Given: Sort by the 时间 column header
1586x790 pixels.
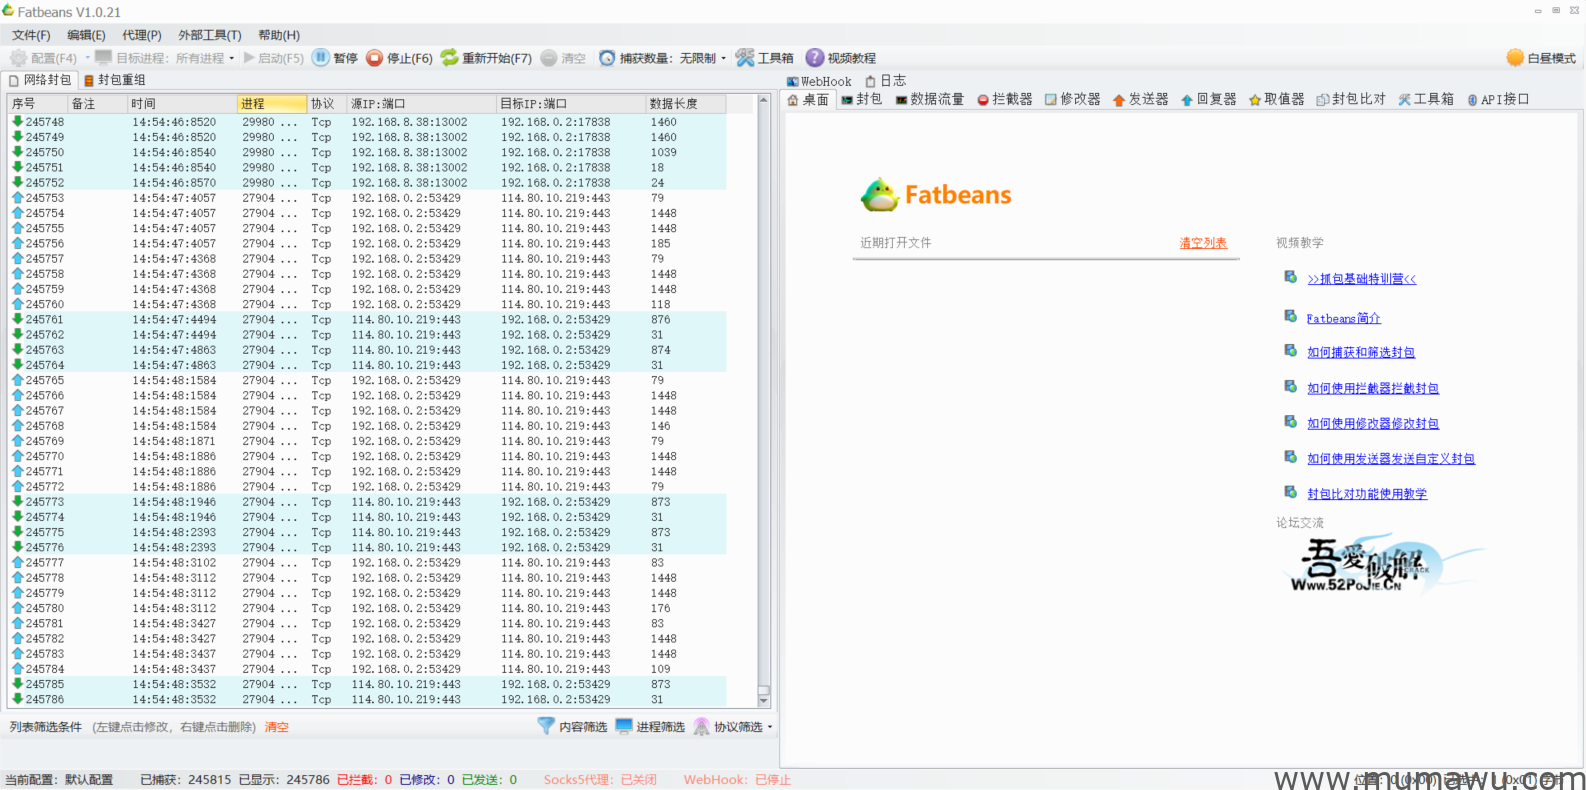Looking at the screenshot, I should pos(182,103).
